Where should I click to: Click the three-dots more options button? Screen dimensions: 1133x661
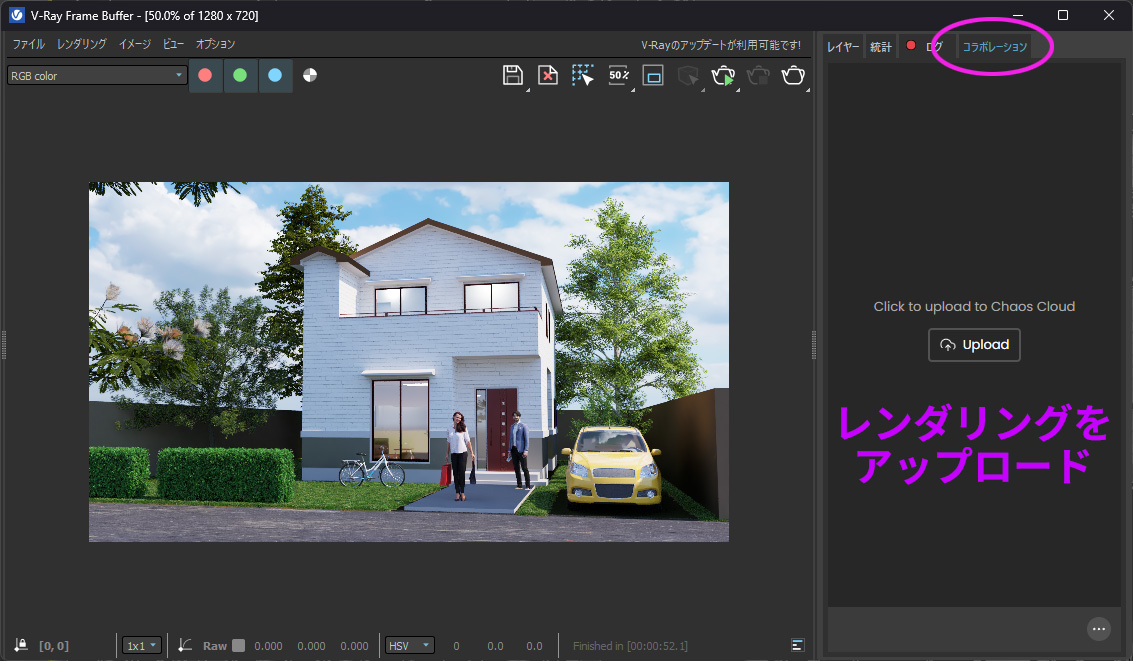click(1099, 629)
